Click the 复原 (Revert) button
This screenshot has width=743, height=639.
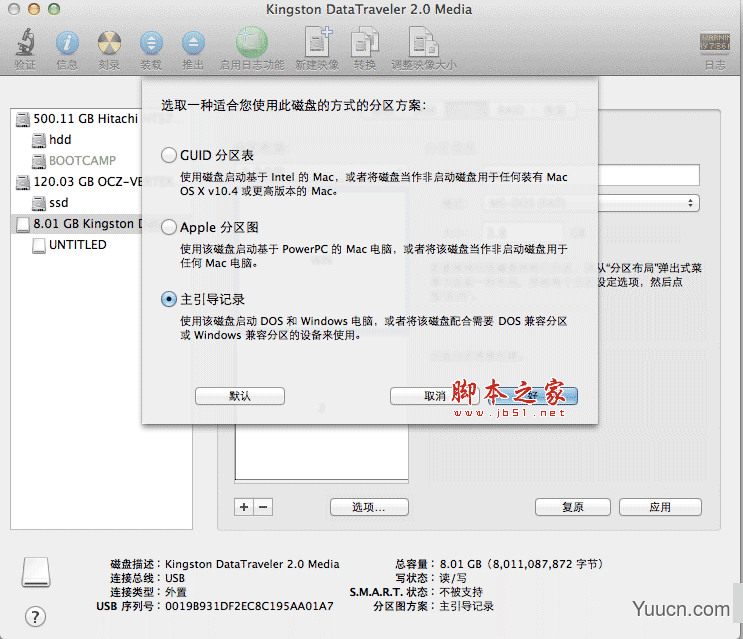[x=573, y=507]
